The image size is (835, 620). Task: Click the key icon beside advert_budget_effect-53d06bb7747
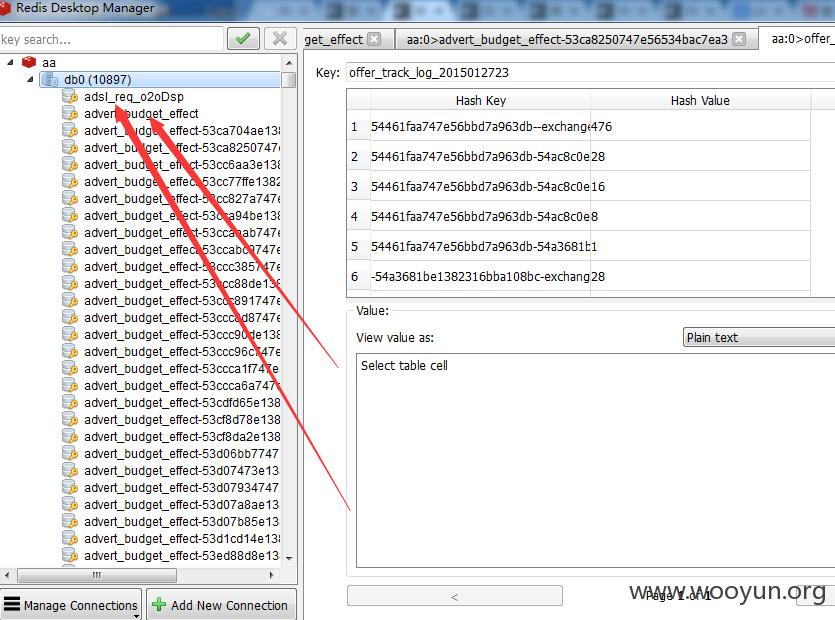70,454
